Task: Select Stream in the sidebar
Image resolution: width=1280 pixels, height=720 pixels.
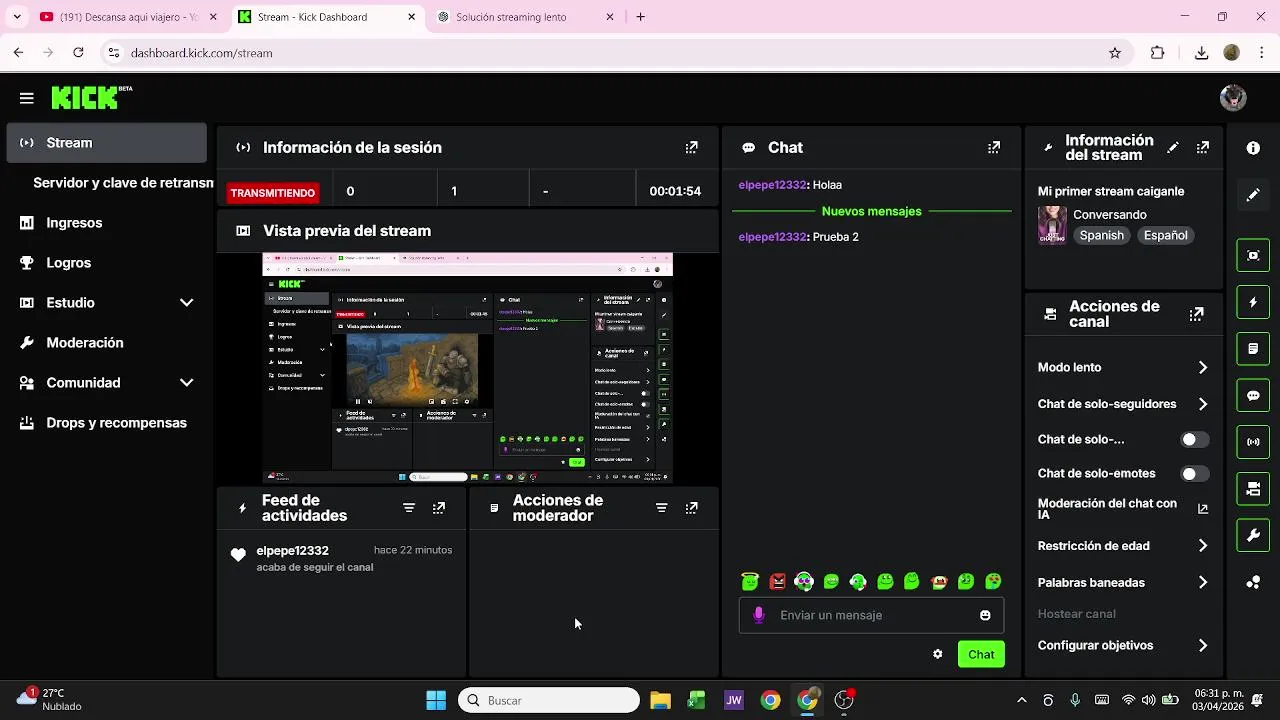Action: pos(106,143)
